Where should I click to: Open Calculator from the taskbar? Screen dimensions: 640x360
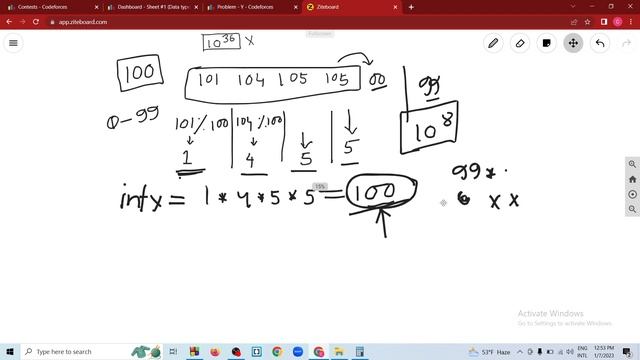(x=360, y=351)
